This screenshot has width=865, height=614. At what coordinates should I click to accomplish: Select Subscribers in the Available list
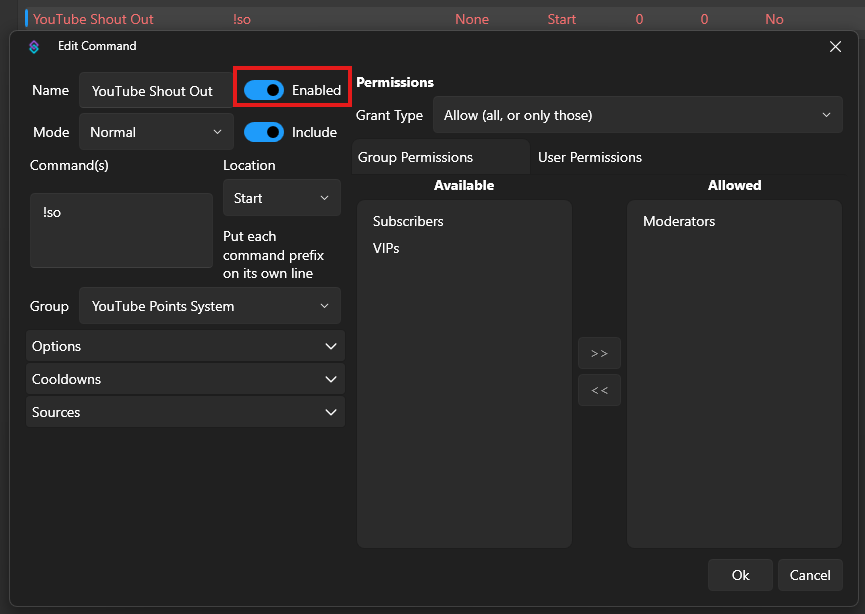pos(408,221)
